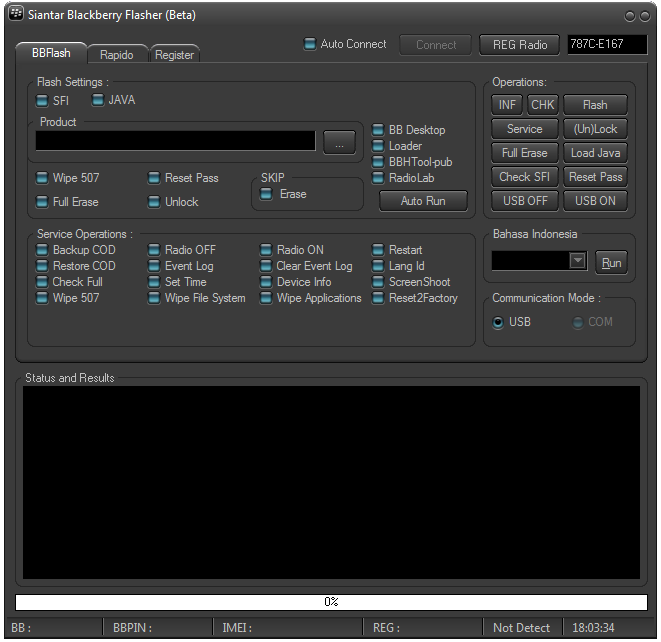The height and width of the screenshot is (642, 661).
Task: Click the REG Radio button
Action: [520, 45]
